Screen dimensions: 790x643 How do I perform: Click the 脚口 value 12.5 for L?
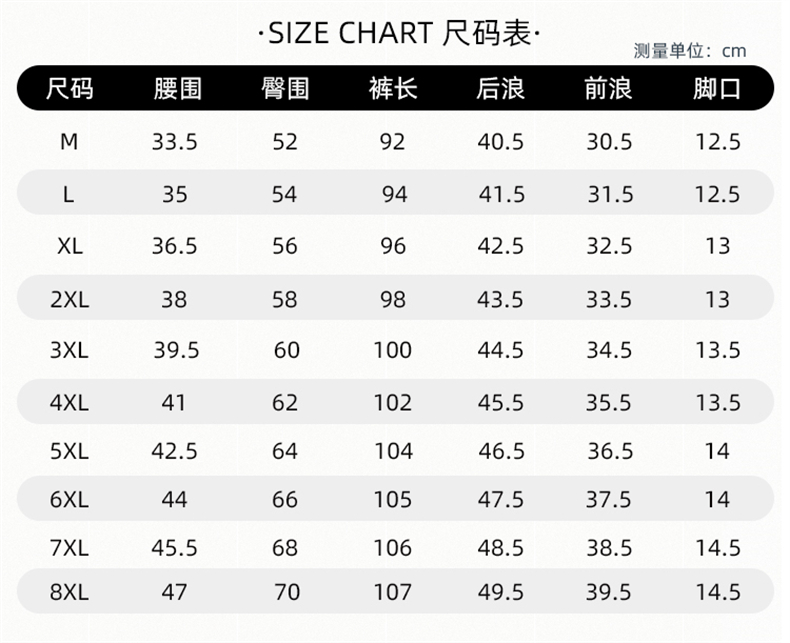point(717,194)
